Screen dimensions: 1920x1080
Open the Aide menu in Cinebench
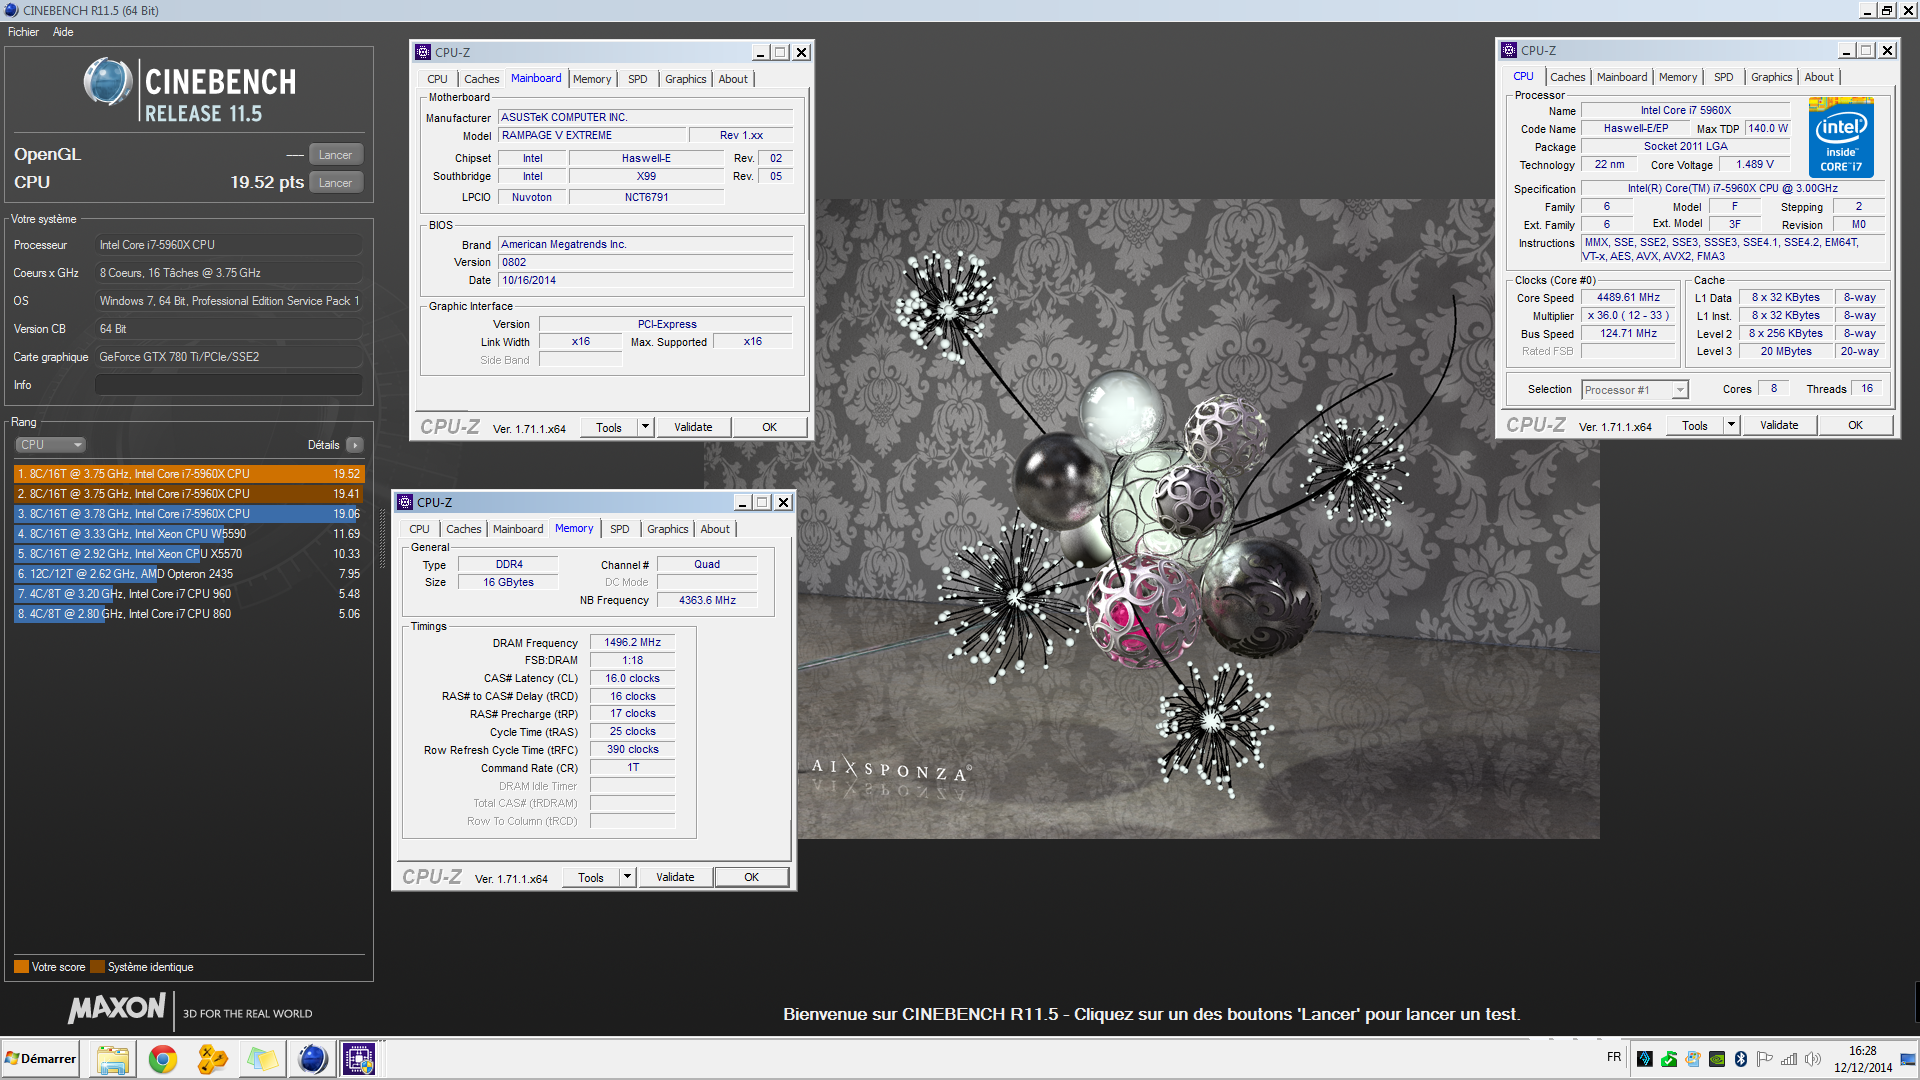[x=63, y=32]
